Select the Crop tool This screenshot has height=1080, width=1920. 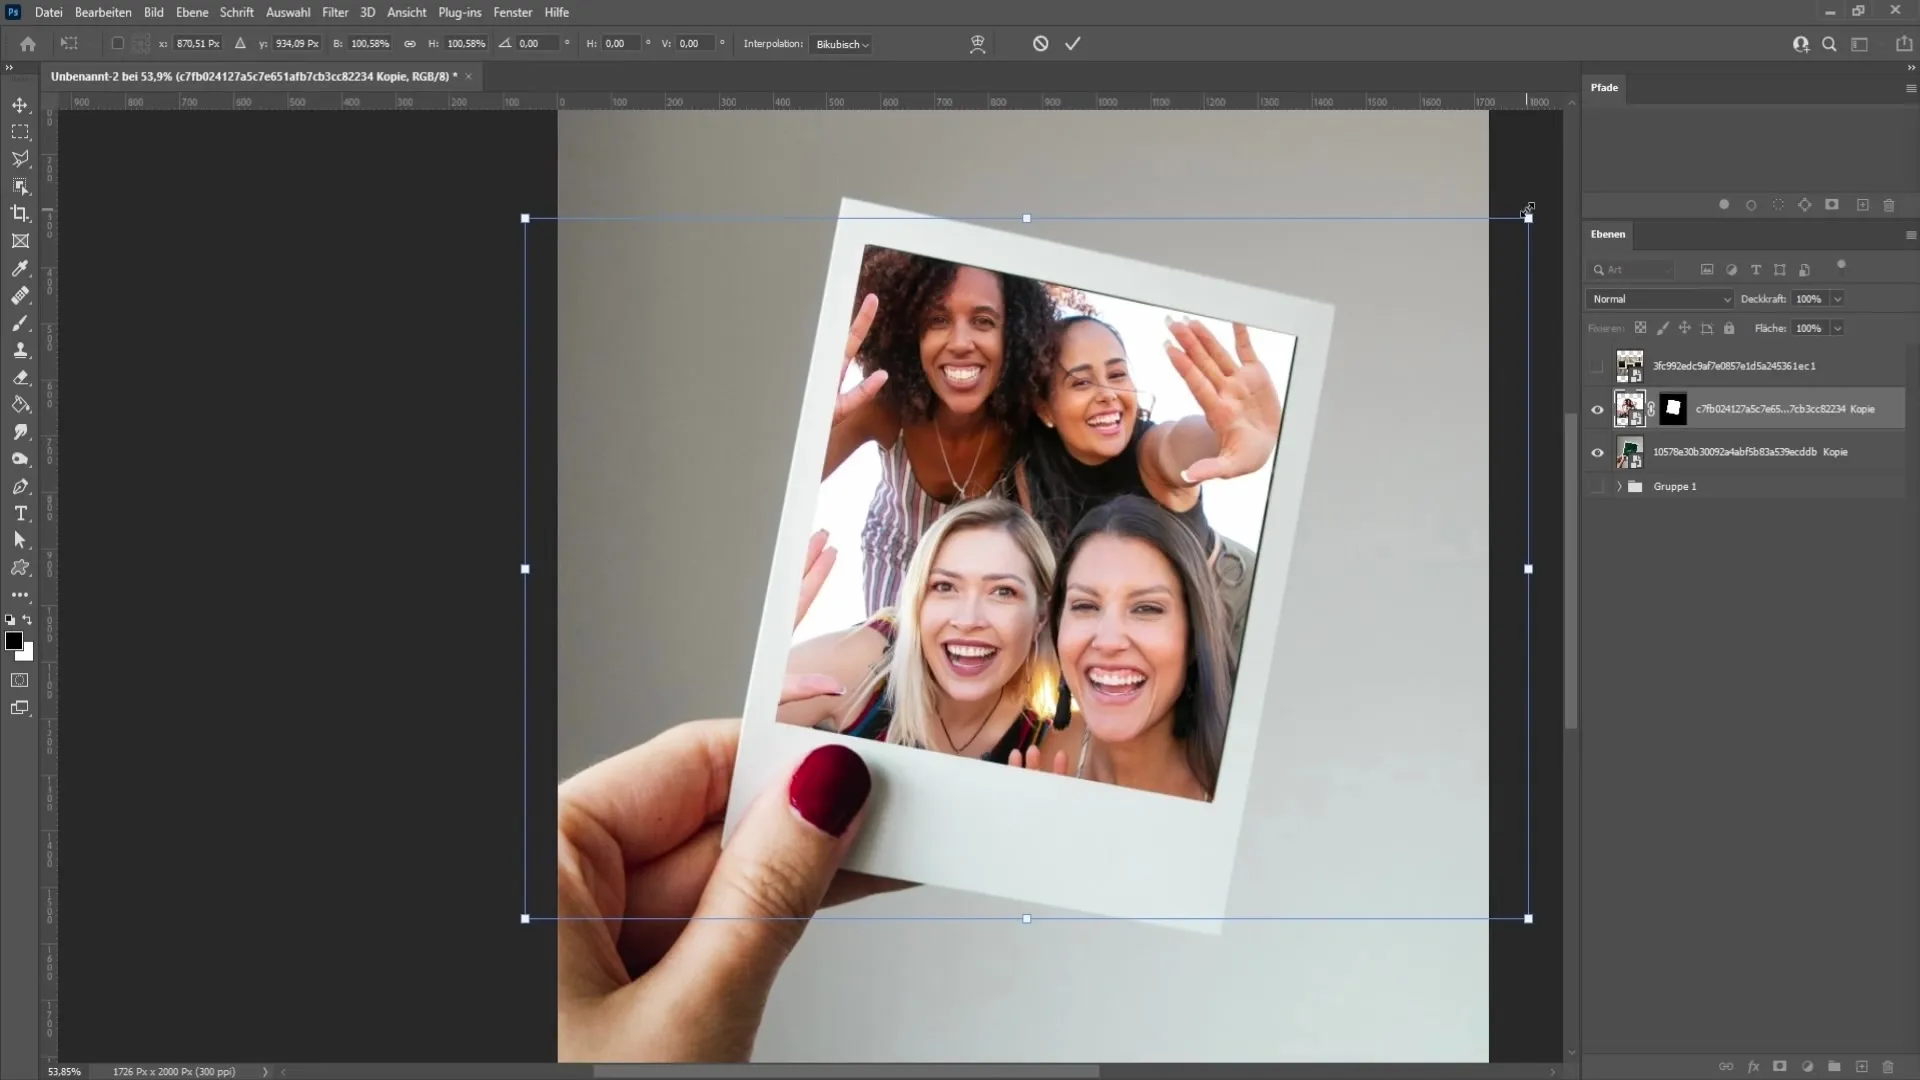[20, 214]
